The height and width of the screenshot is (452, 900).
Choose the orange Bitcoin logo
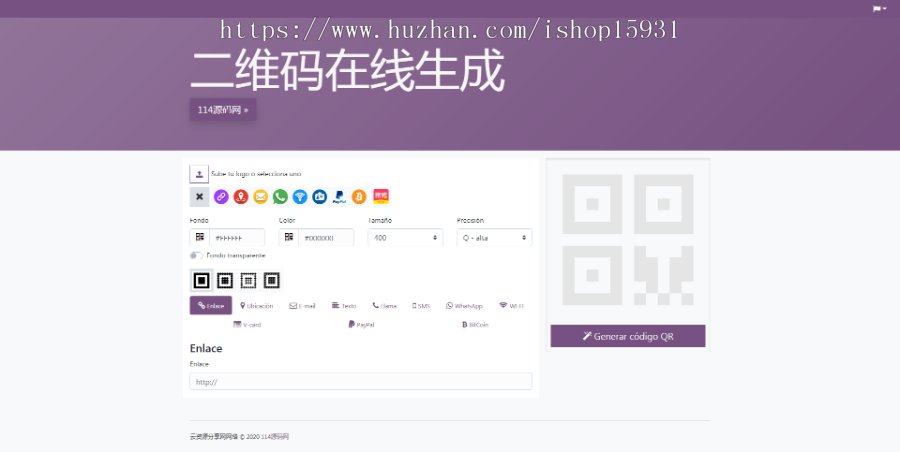pyautogui.click(x=359, y=197)
